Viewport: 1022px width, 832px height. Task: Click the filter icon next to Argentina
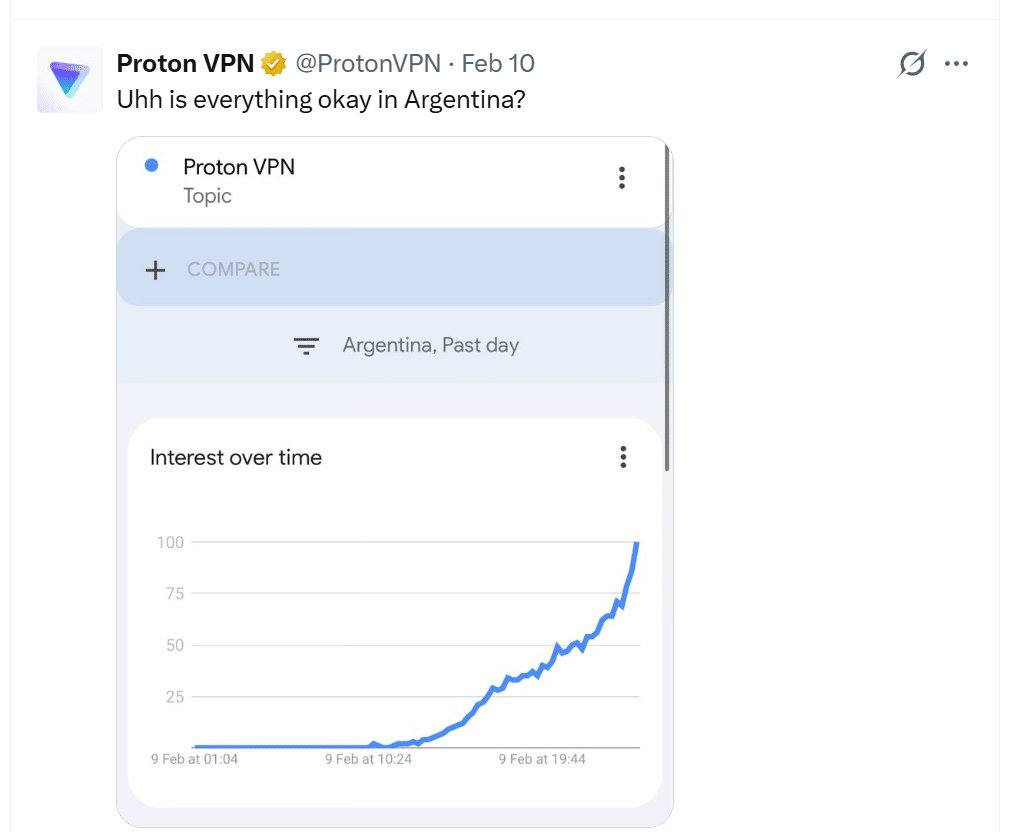pyautogui.click(x=306, y=346)
